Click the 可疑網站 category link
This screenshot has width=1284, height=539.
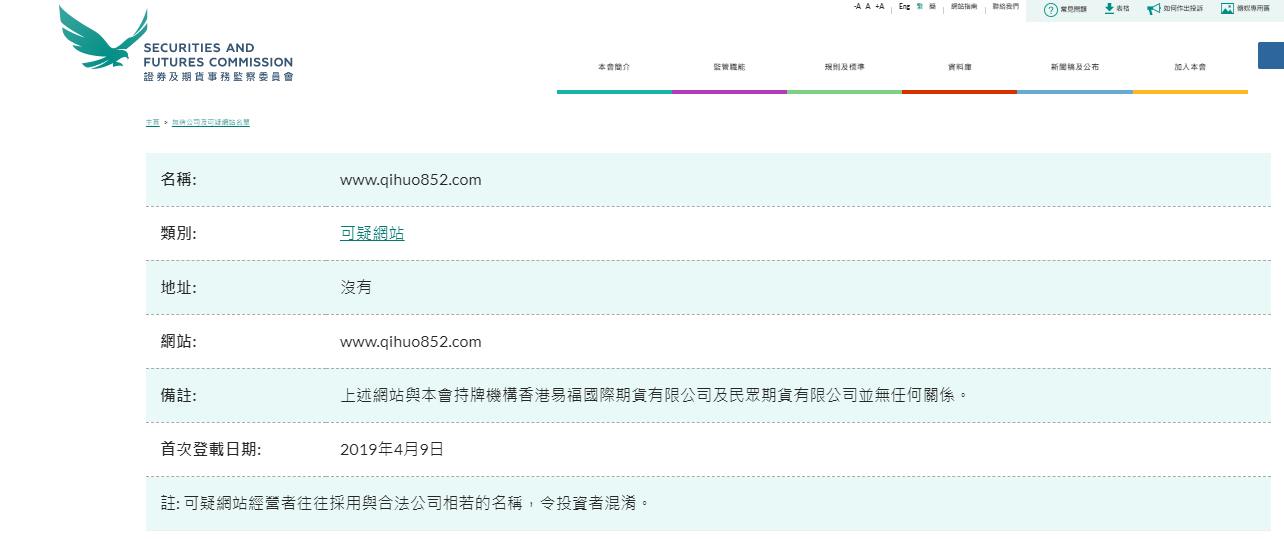pyautogui.click(x=372, y=233)
